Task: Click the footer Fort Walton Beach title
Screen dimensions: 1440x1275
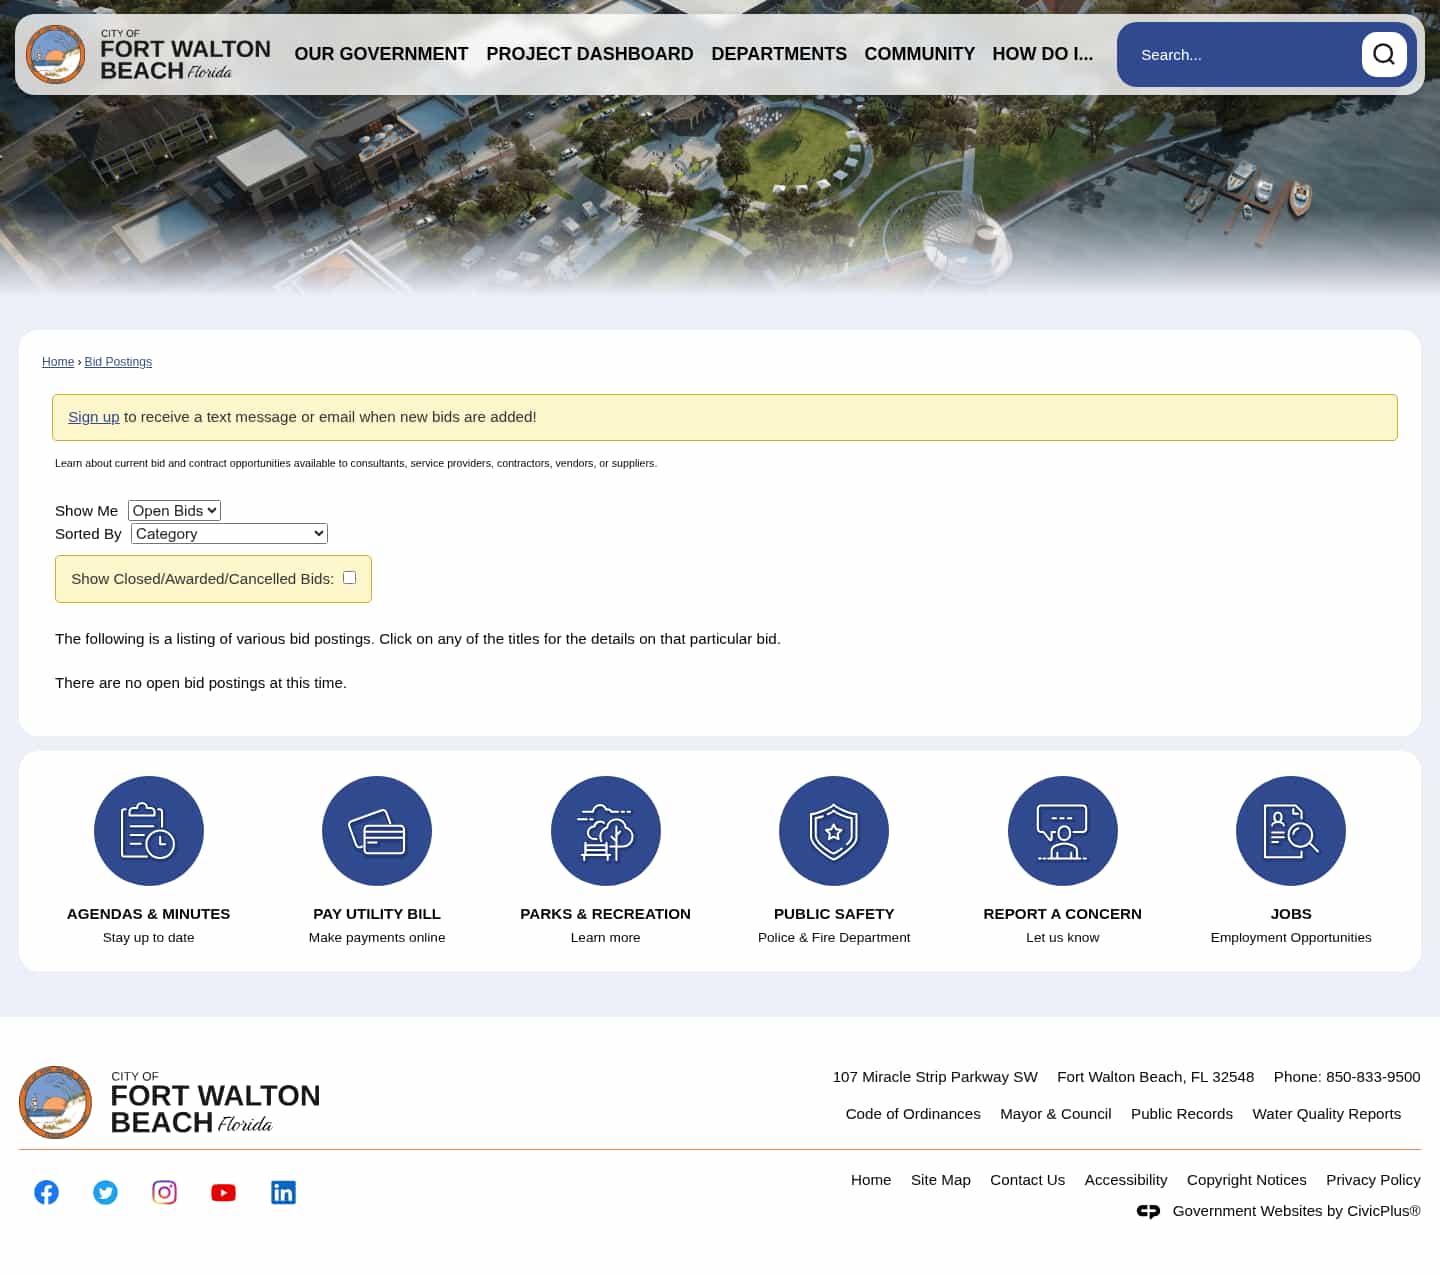Action: (x=215, y=1104)
